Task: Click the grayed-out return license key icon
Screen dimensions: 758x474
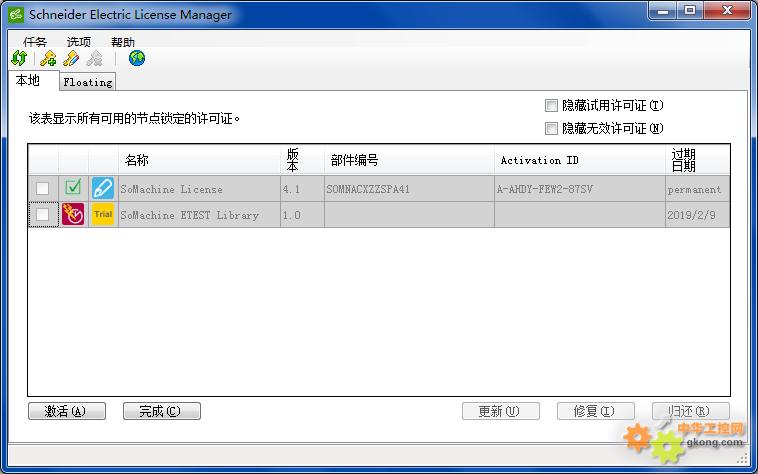Action: click(x=94, y=59)
